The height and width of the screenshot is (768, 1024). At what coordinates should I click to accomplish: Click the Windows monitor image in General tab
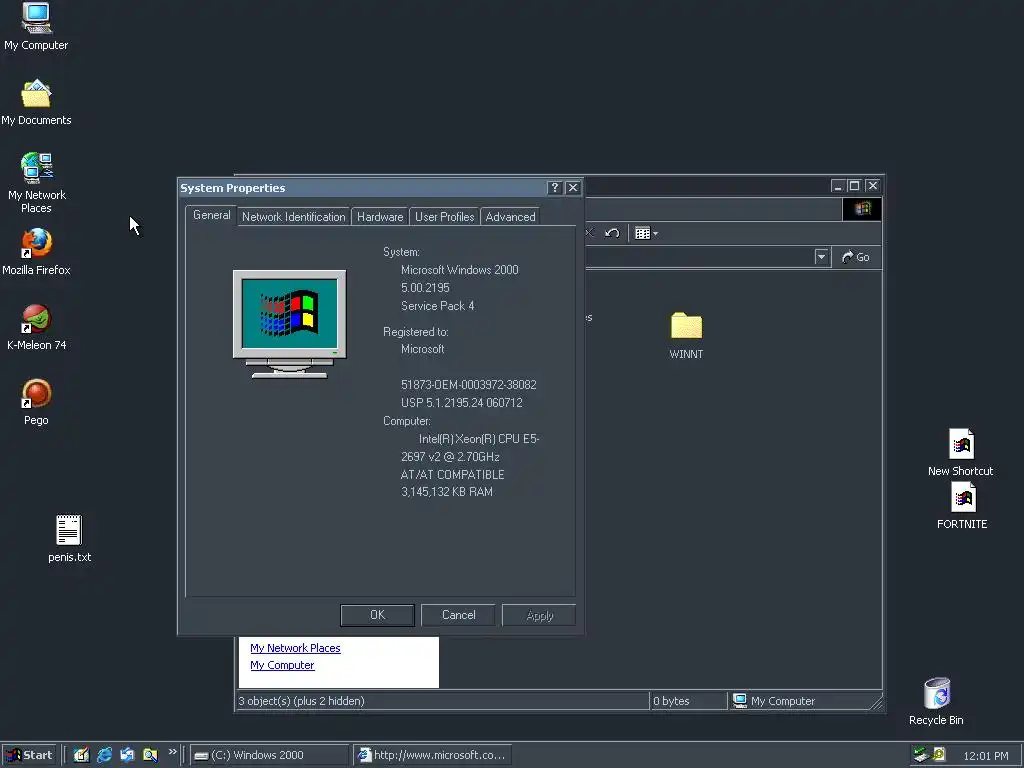289,324
